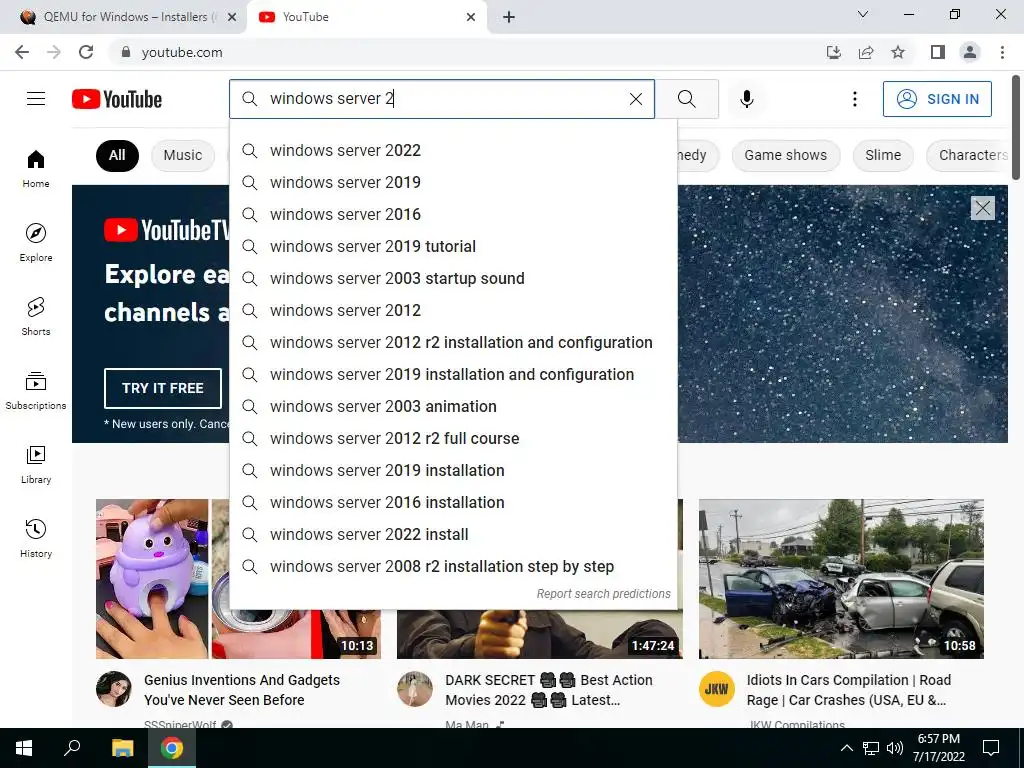Reload the YouTube page

coord(86,52)
